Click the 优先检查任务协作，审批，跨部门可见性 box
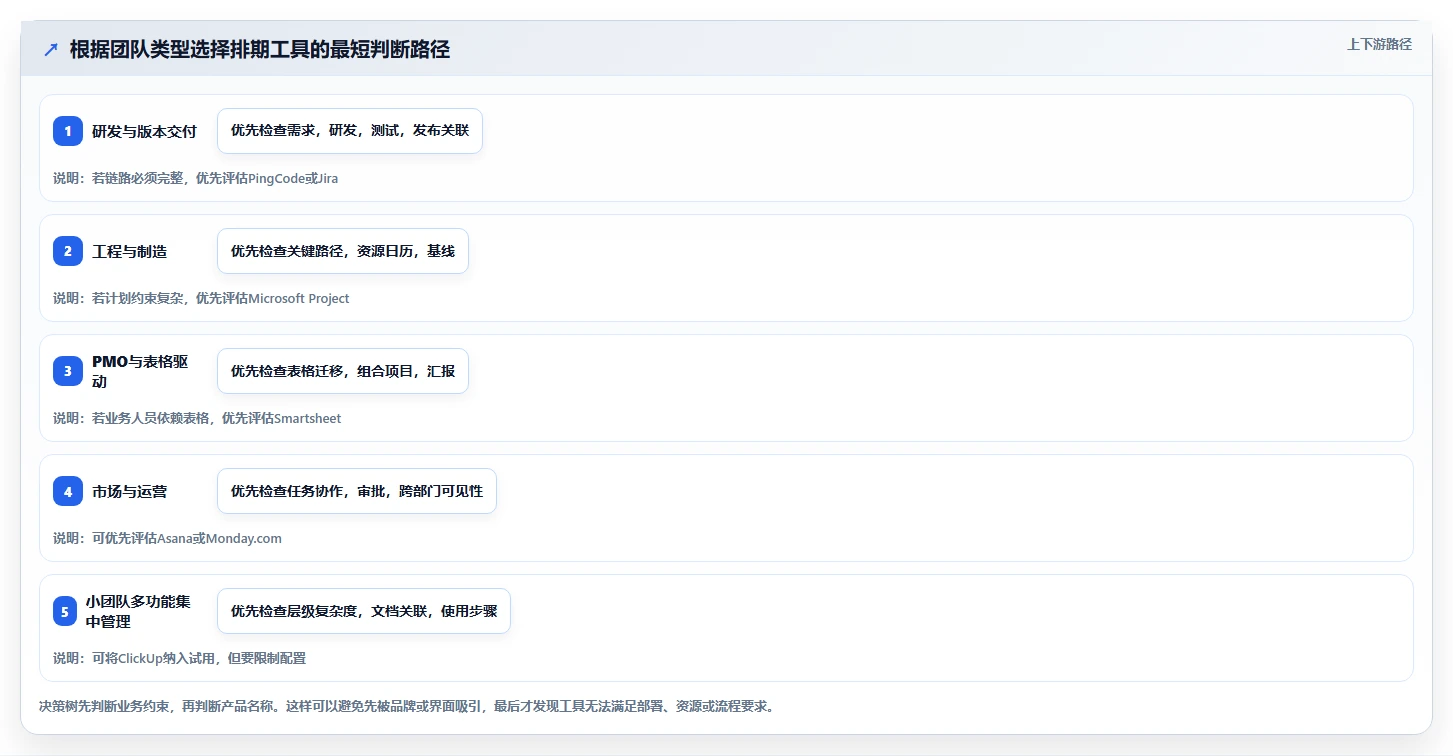Viewport: 1453px width, 756px height. click(x=357, y=491)
